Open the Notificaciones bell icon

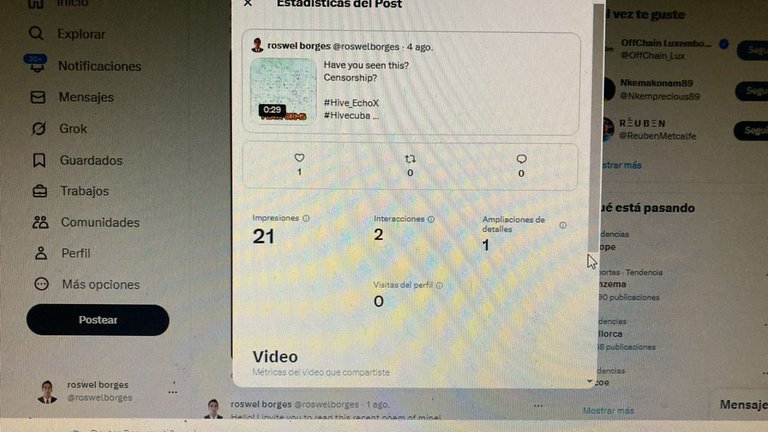click(x=35, y=65)
